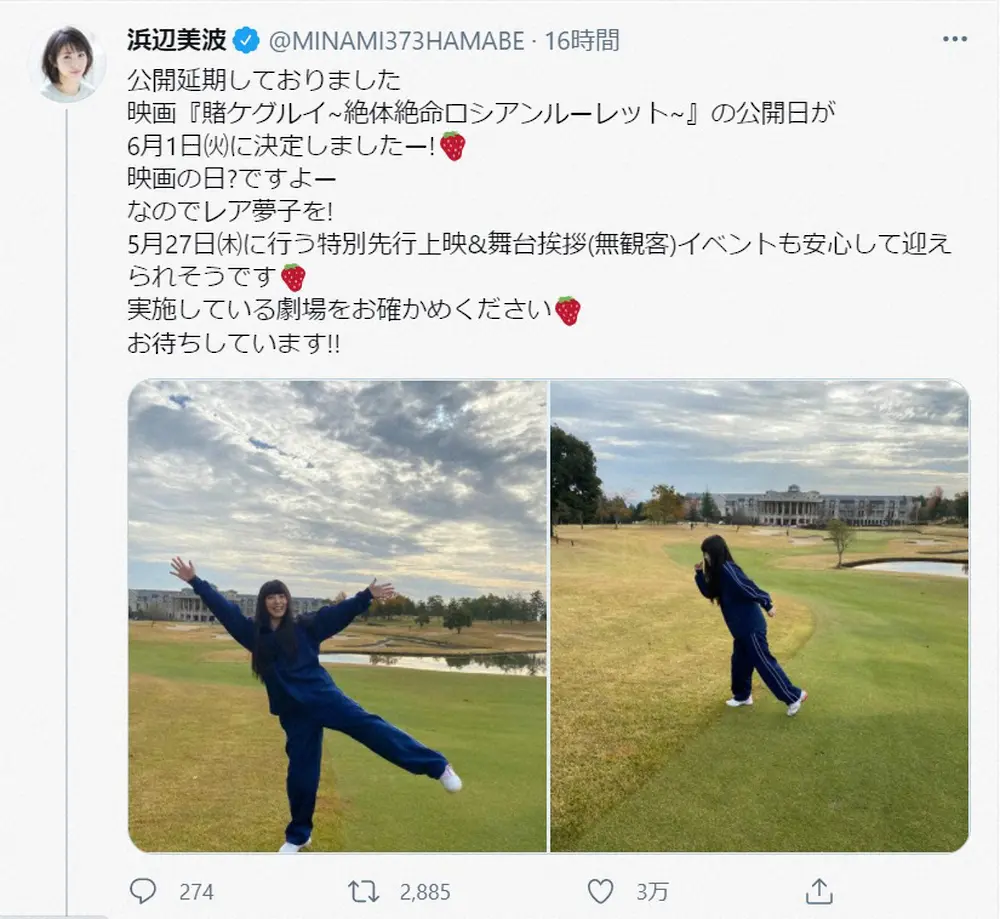
Task: Click the 2,885 retweet count
Action: 425,892
